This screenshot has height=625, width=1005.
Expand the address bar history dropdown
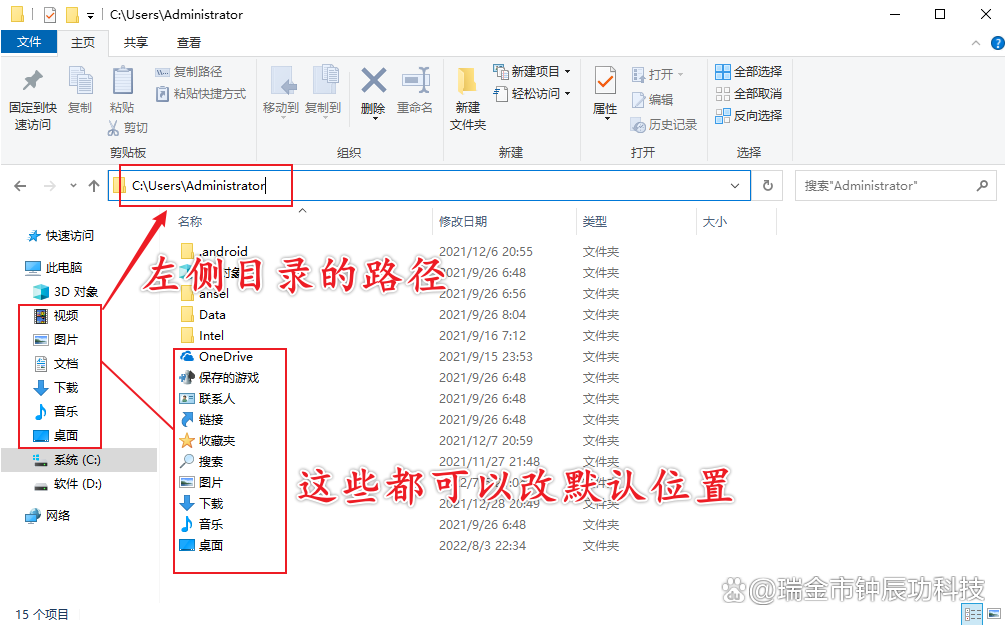pos(735,186)
